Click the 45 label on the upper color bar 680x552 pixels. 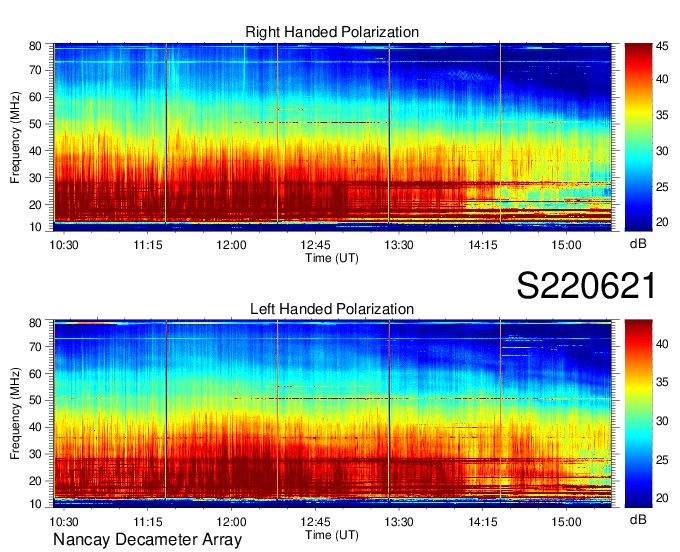point(662,46)
